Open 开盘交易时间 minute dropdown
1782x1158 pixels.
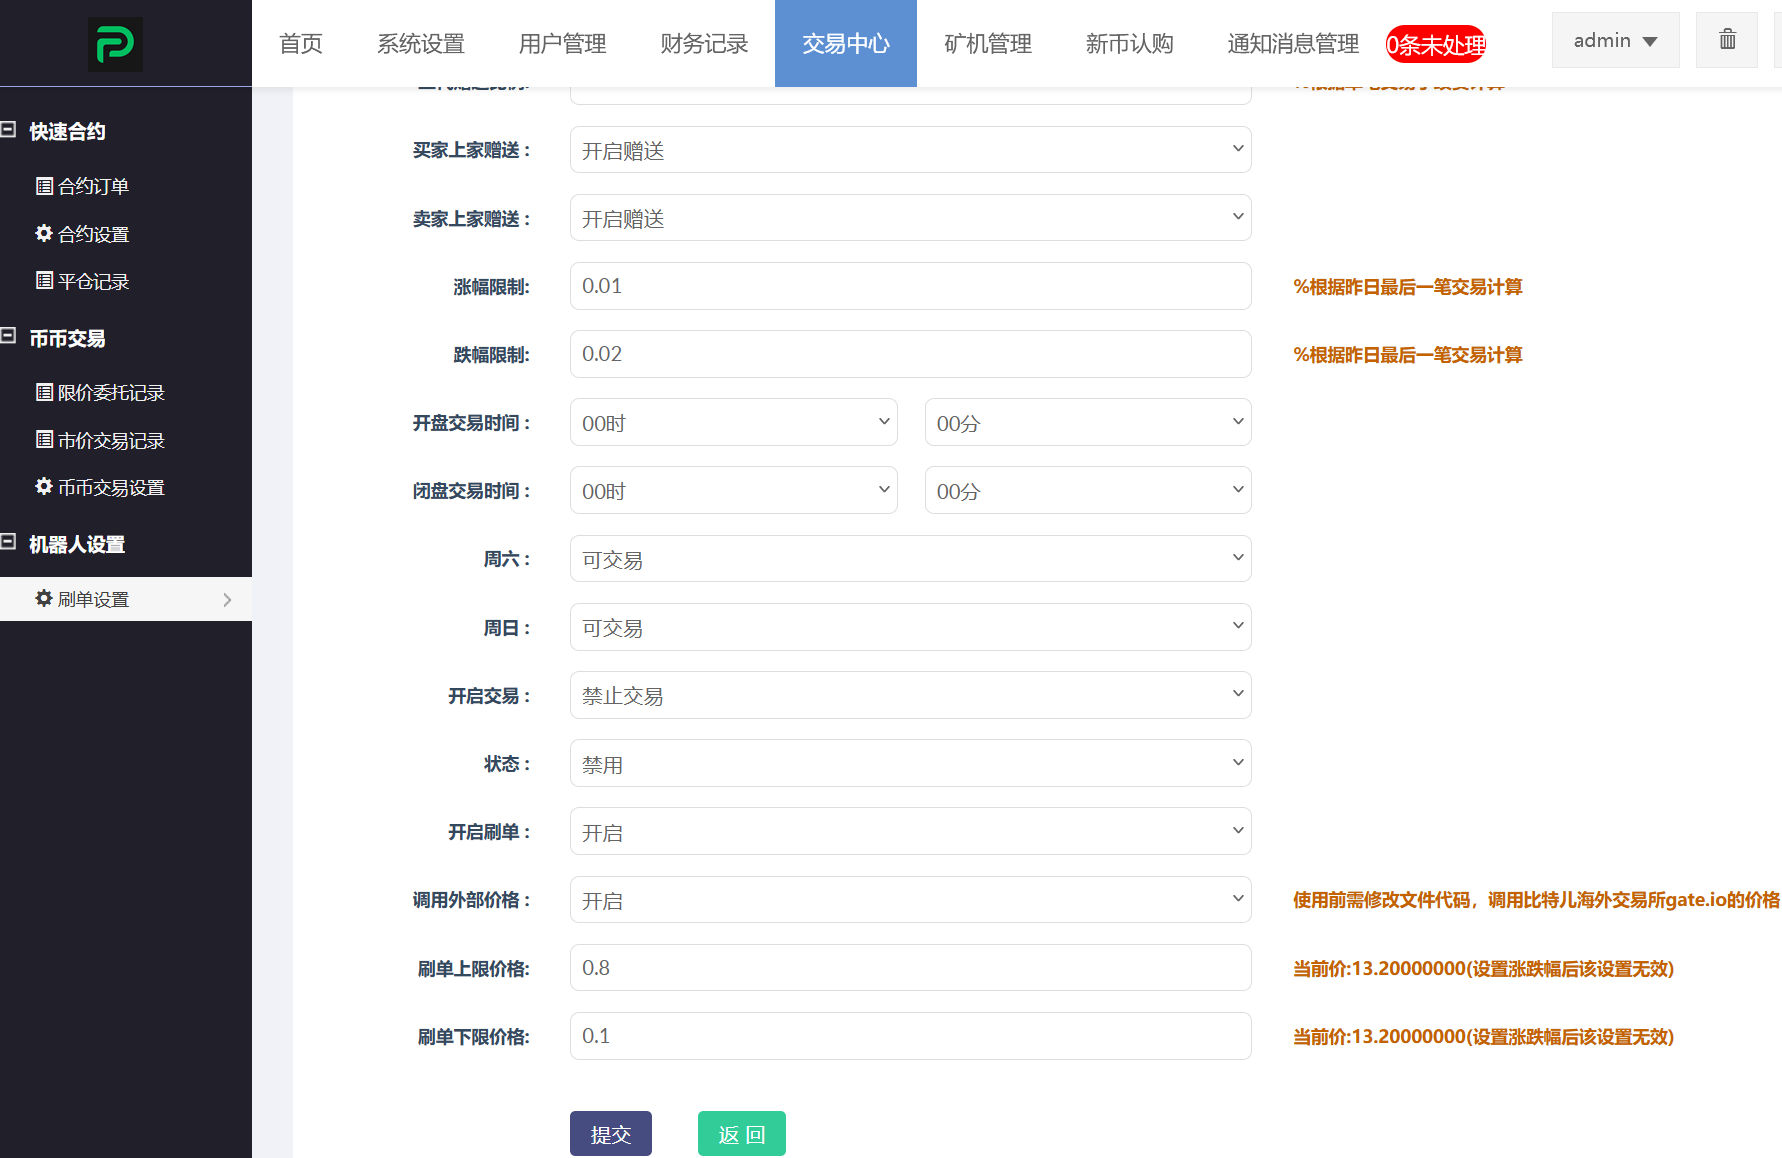pos(1088,422)
